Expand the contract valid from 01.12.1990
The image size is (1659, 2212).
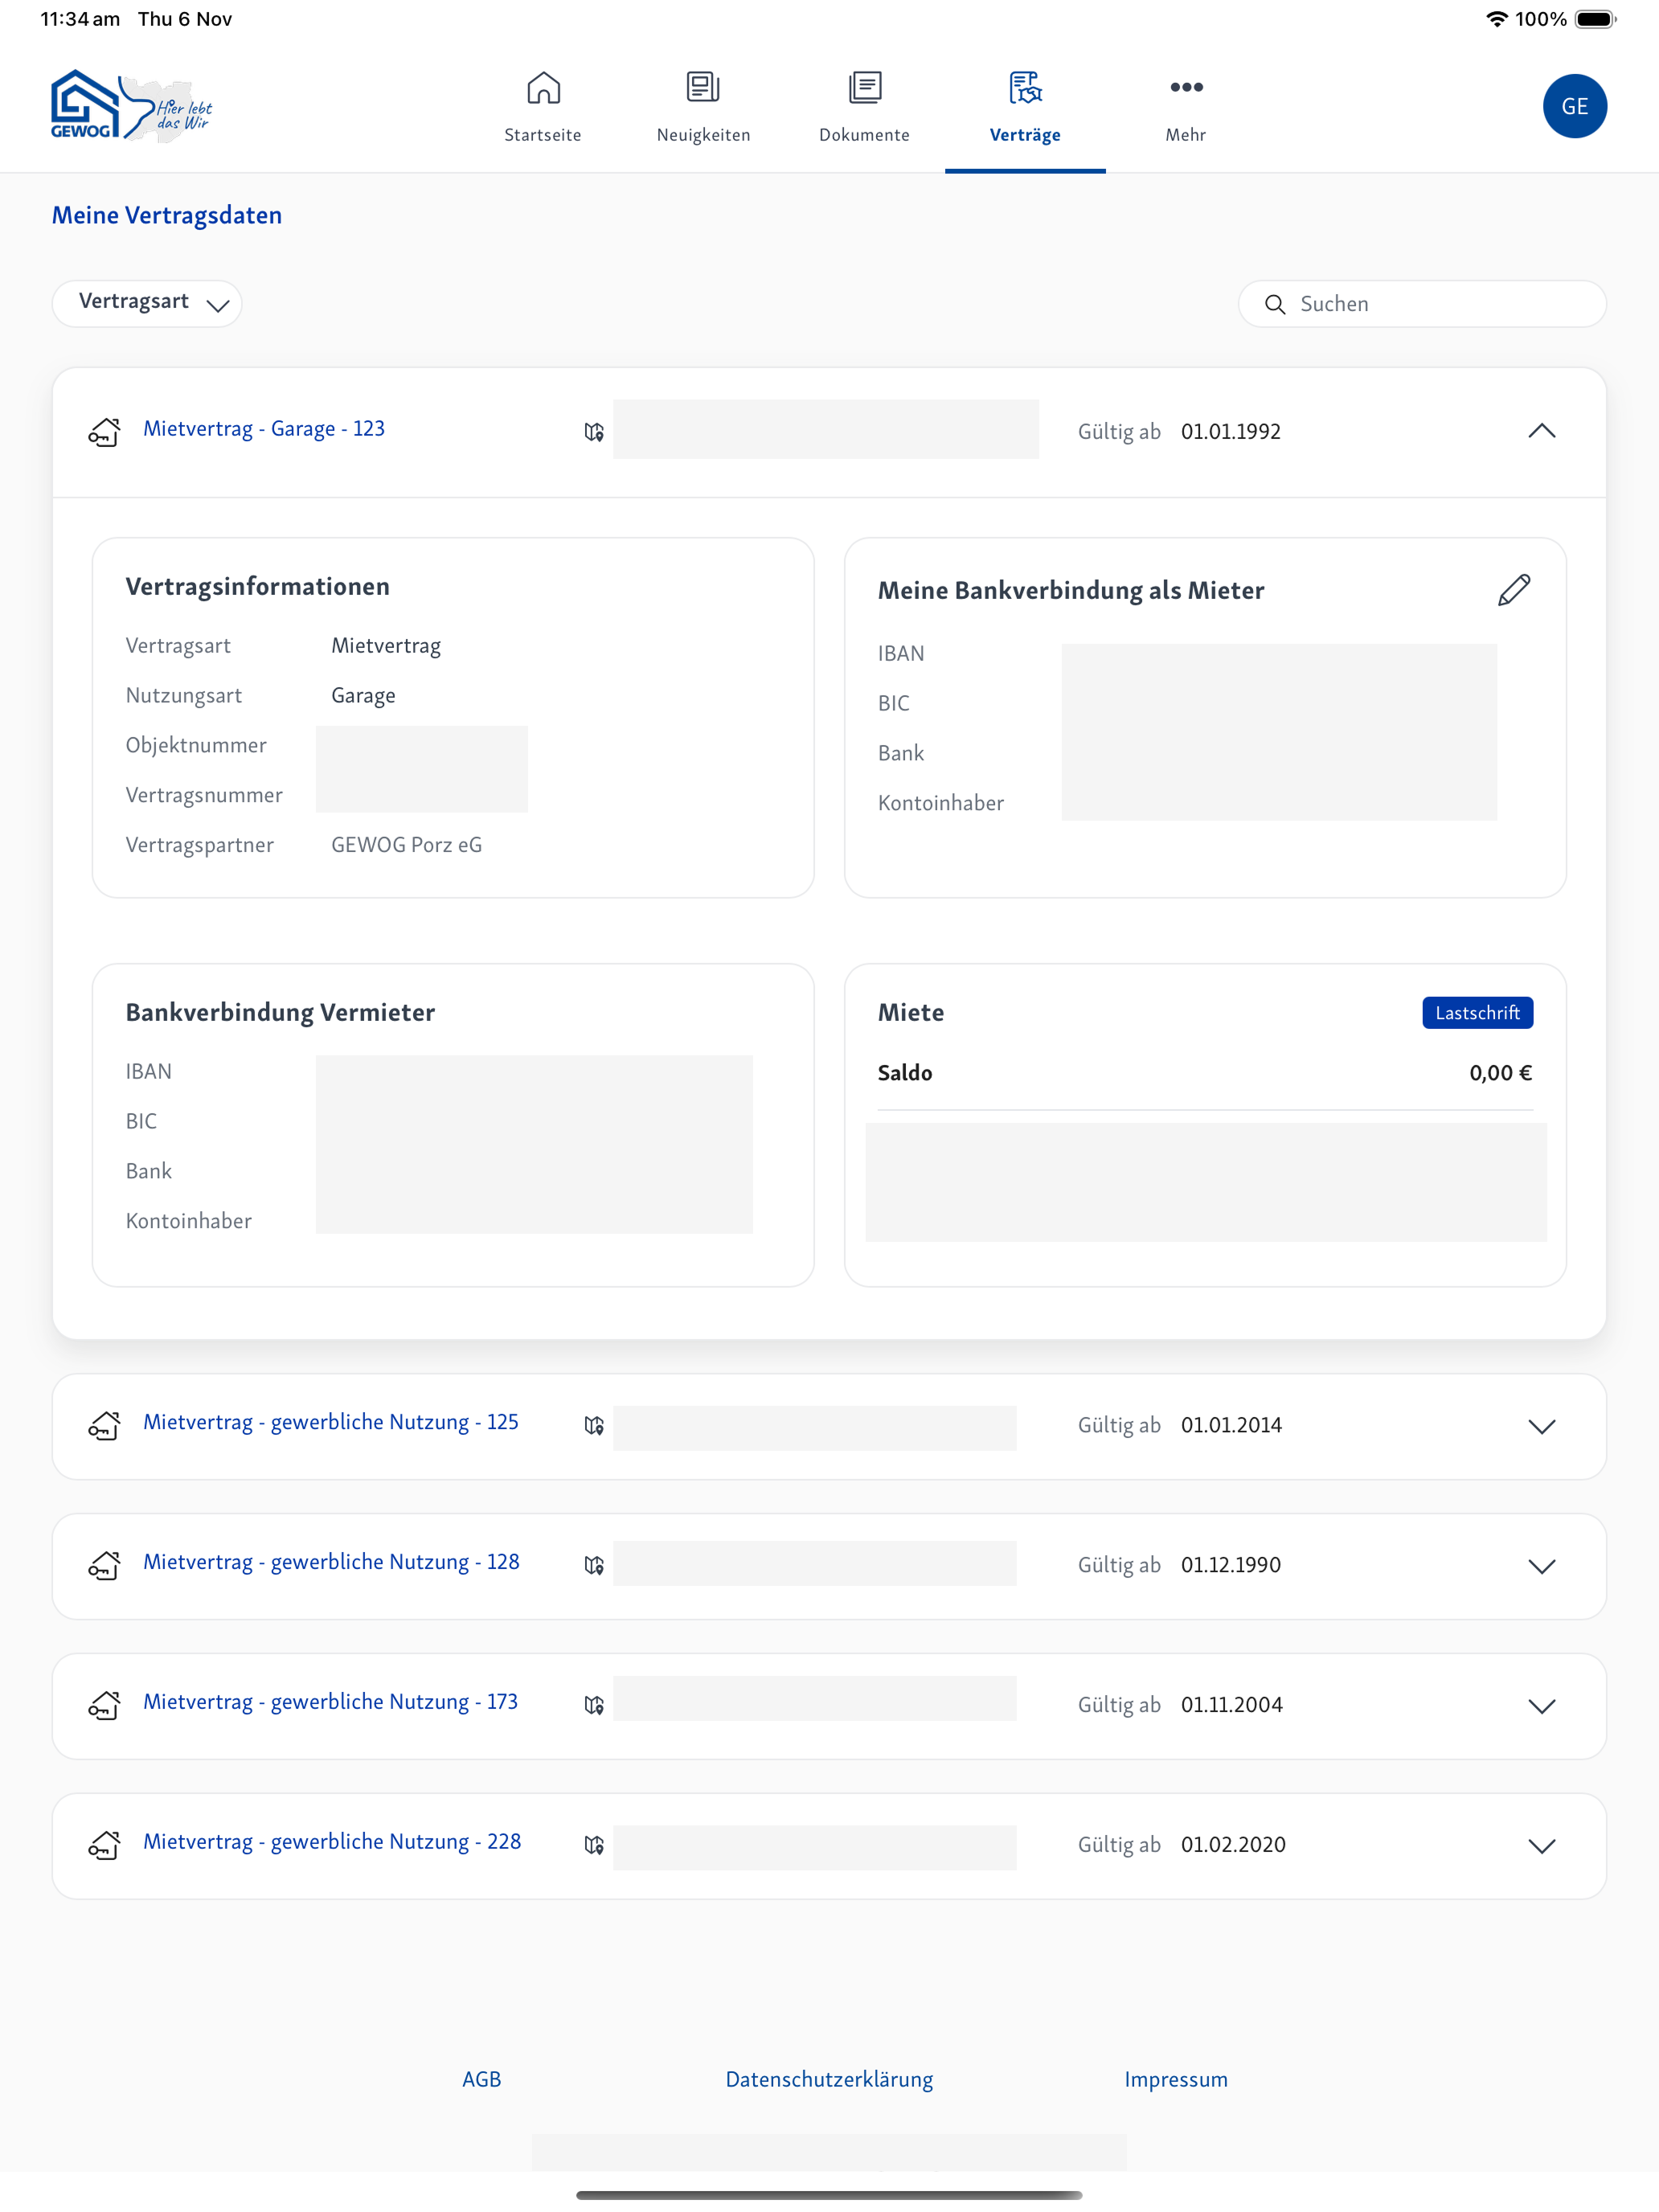pyautogui.click(x=1541, y=1566)
